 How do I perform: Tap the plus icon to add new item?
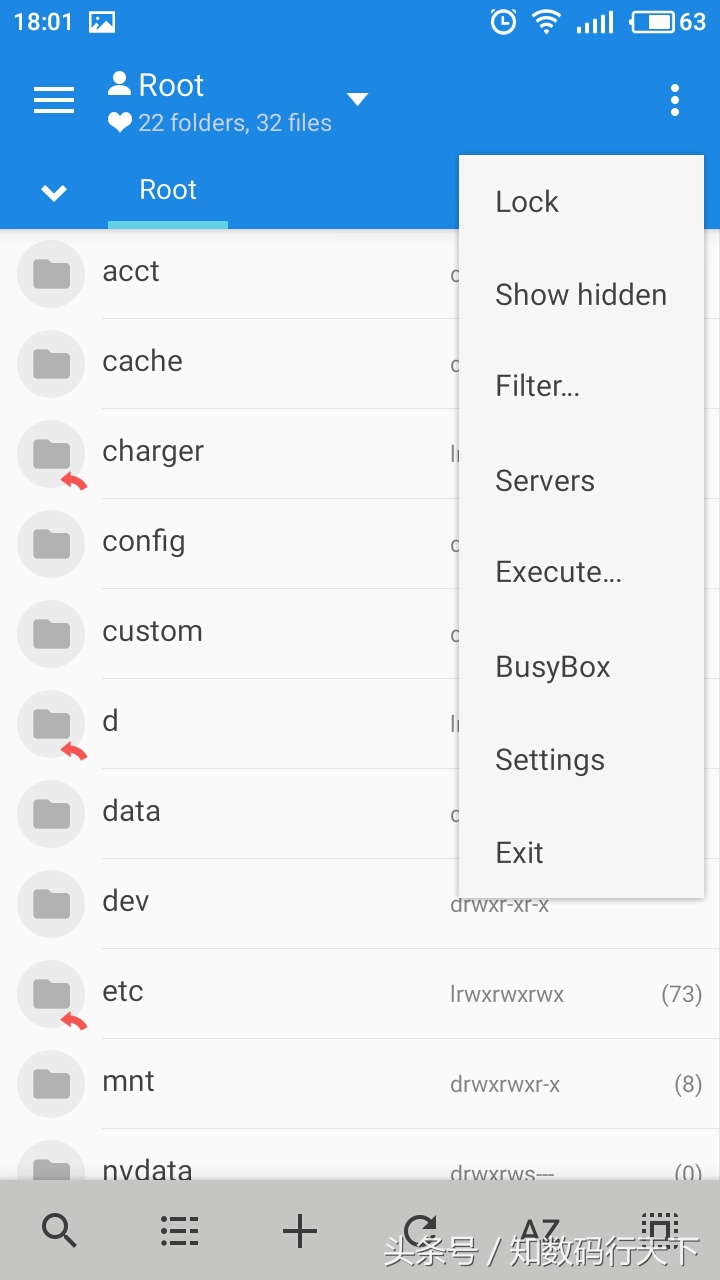tap(300, 1230)
